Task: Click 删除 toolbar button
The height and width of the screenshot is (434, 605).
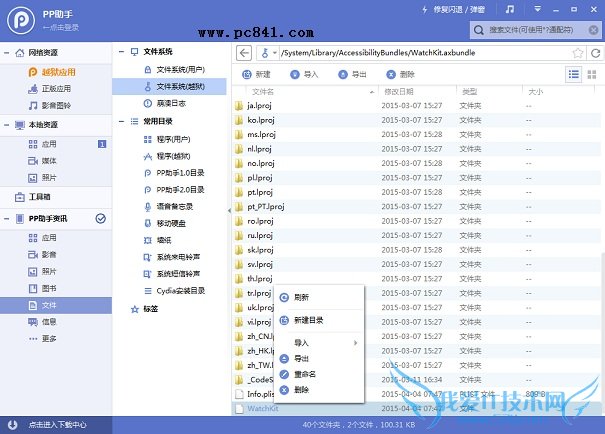Action: pyautogui.click(x=401, y=74)
